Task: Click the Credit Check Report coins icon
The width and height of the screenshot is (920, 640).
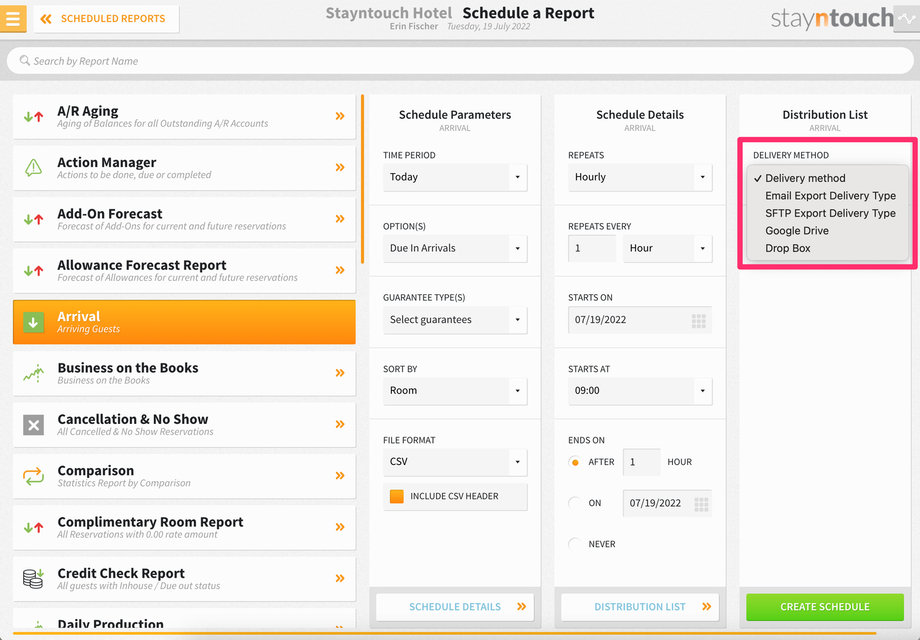Action: (33, 578)
